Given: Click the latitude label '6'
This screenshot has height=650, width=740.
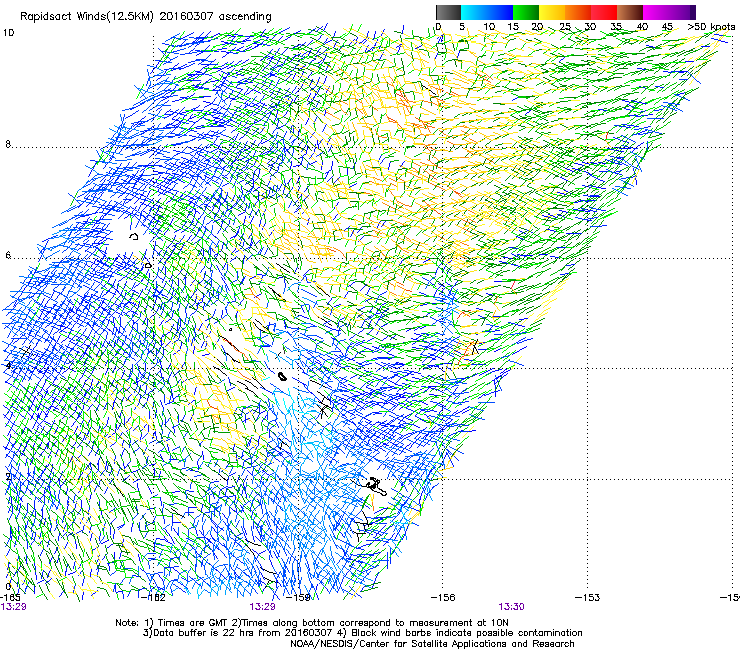Looking at the screenshot, I should point(8,255).
